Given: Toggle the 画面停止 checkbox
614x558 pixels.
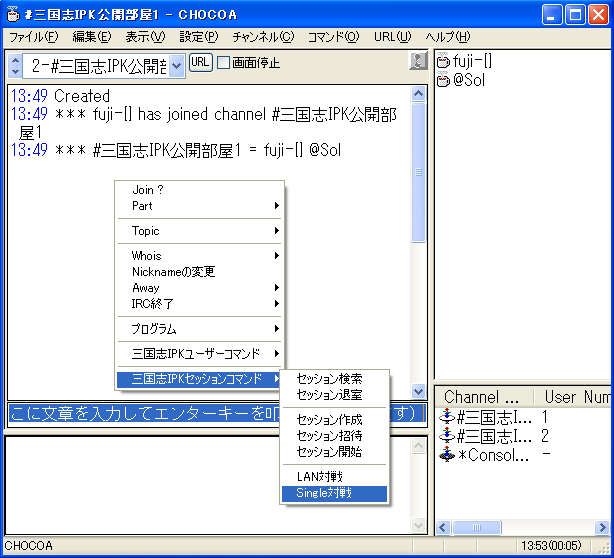Looking at the screenshot, I should coord(223,63).
